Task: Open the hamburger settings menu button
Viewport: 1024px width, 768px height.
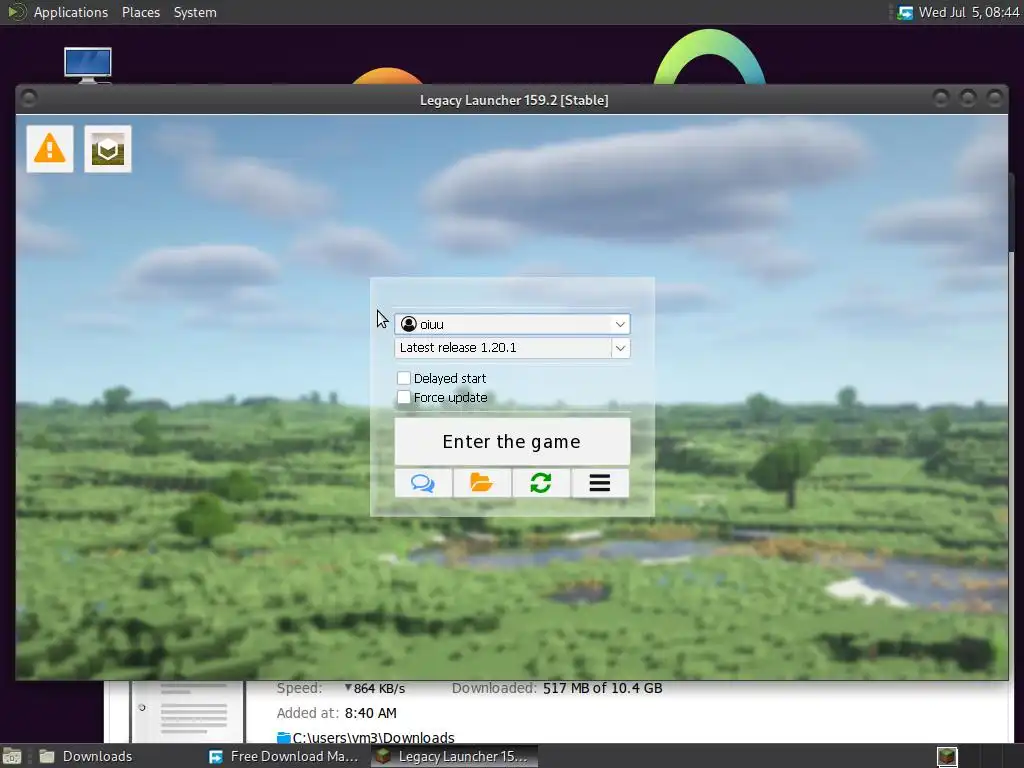Action: (x=600, y=483)
